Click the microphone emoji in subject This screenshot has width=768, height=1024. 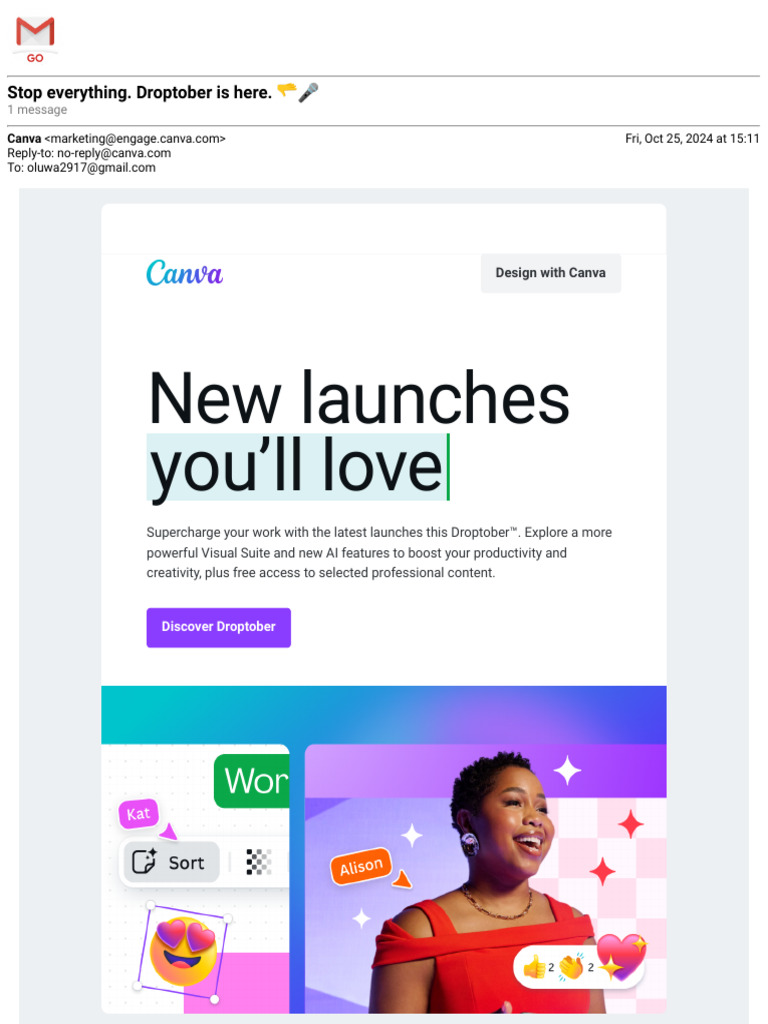point(308,93)
